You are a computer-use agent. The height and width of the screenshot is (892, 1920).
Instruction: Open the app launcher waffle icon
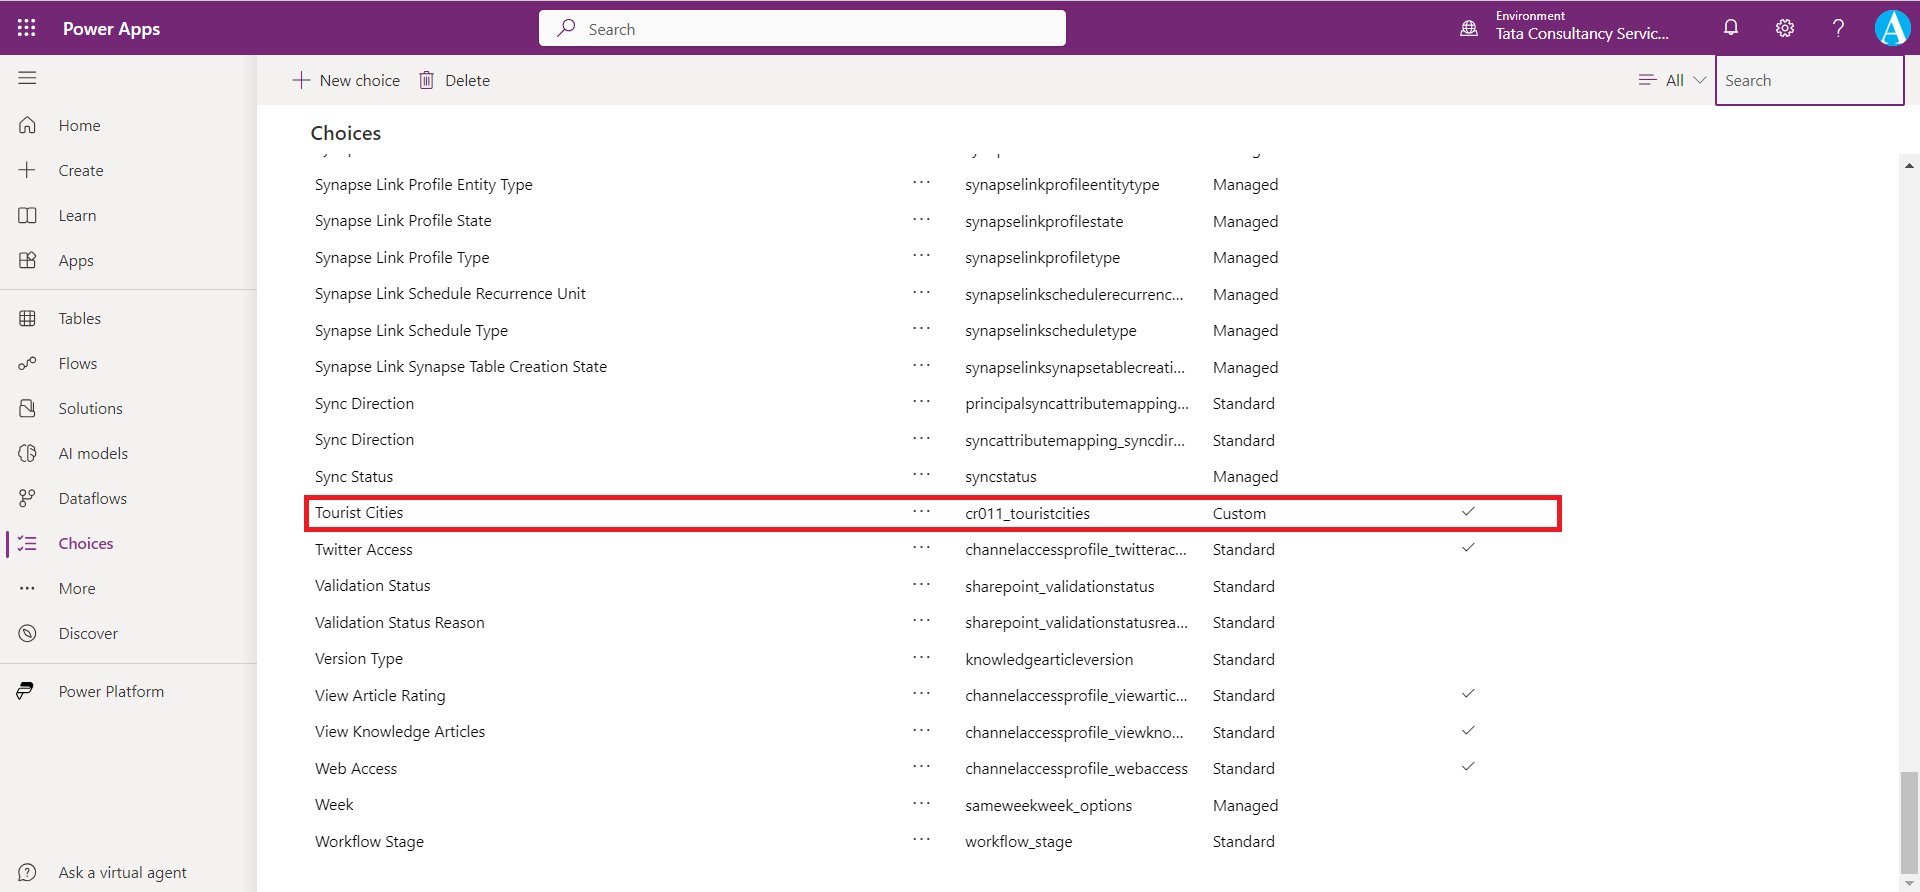(x=27, y=28)
